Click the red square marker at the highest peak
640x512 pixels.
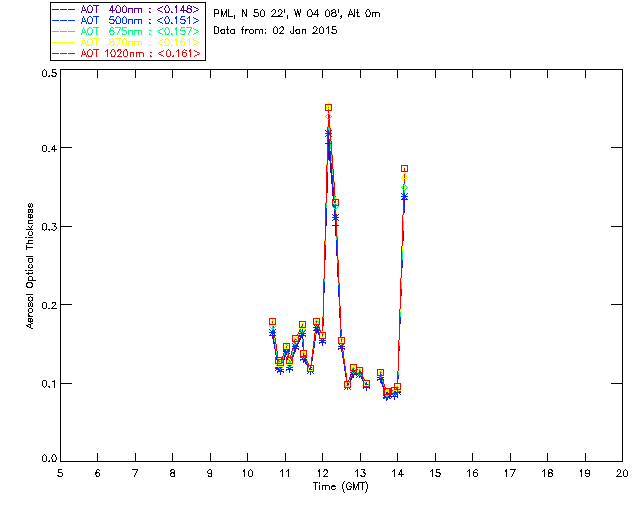coord(329,107)
